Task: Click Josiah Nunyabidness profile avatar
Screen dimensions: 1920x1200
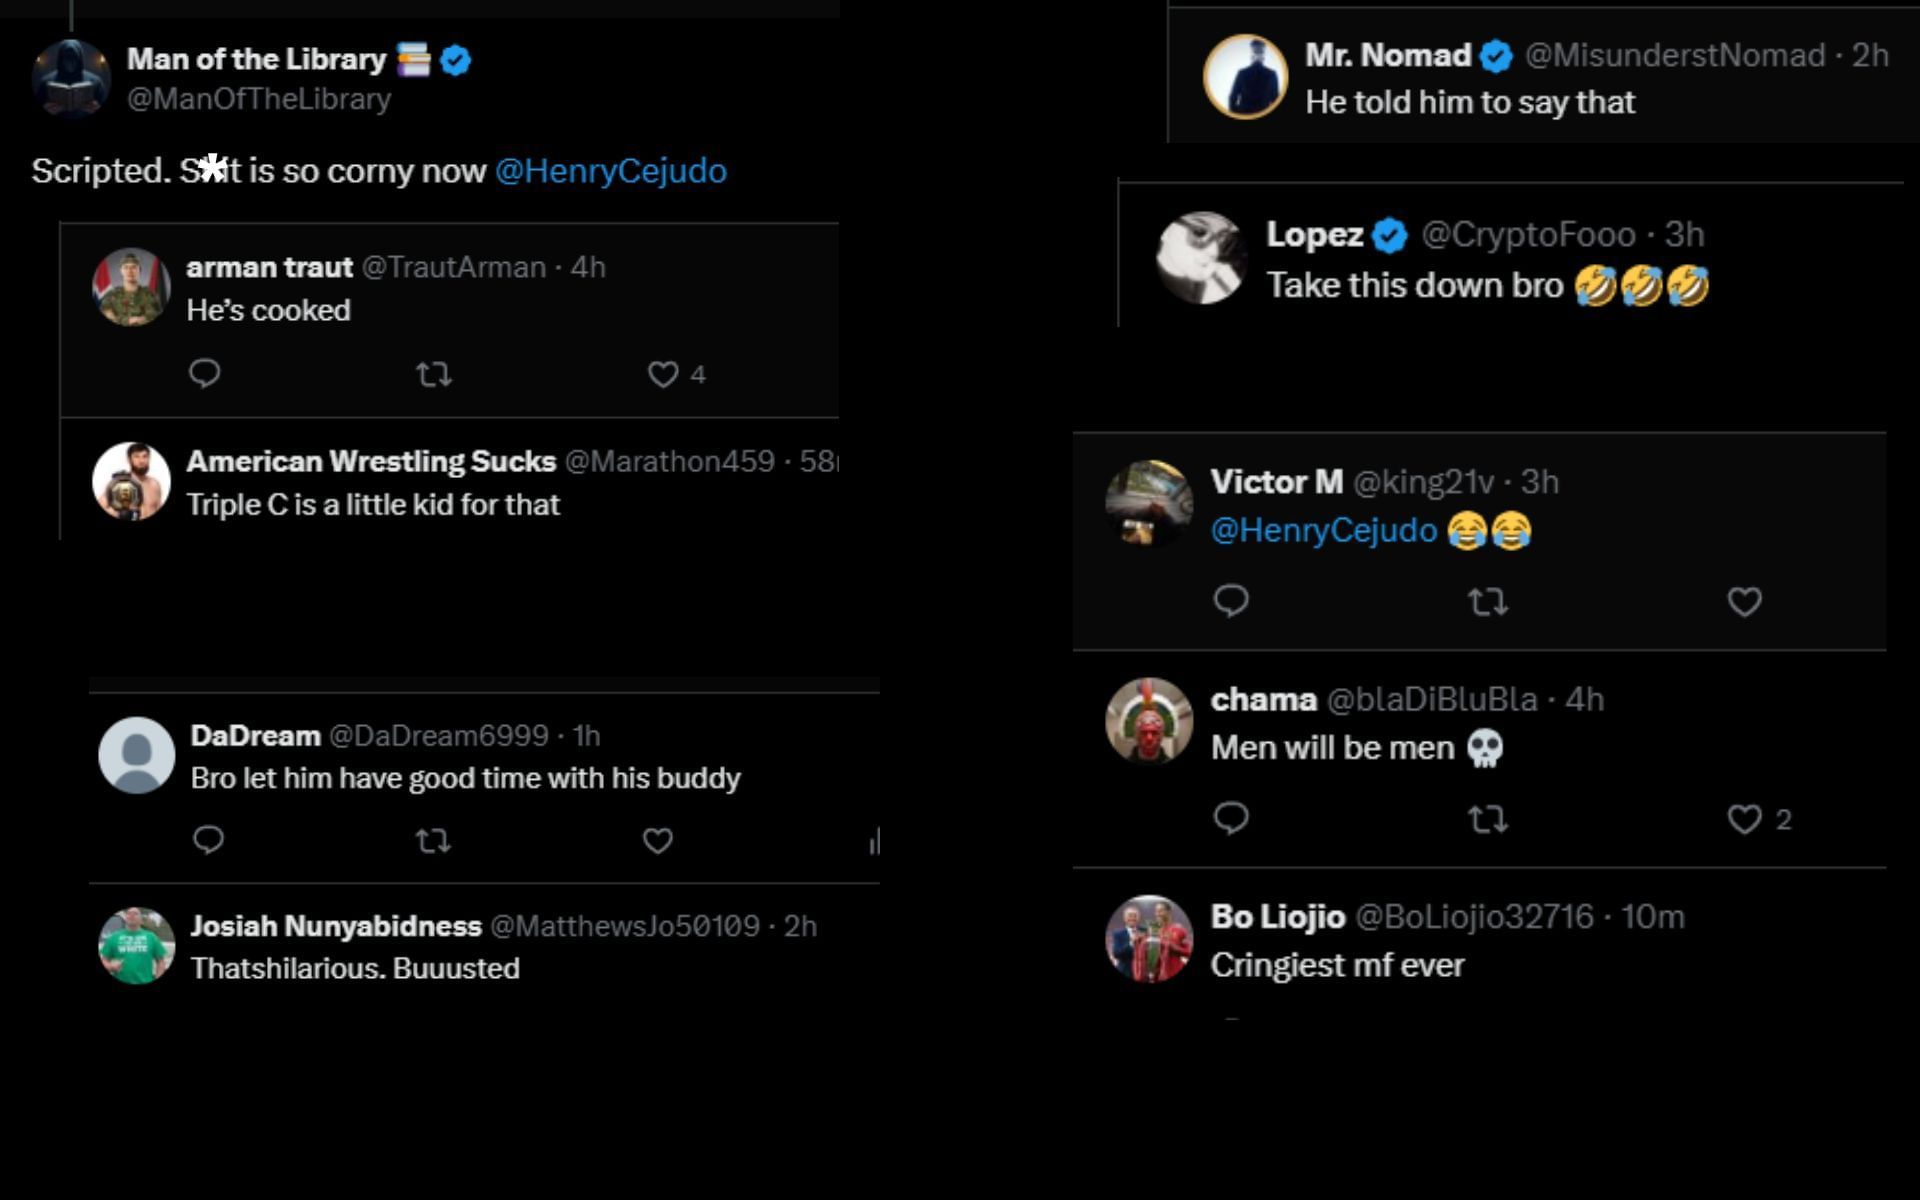Action: 137,945
